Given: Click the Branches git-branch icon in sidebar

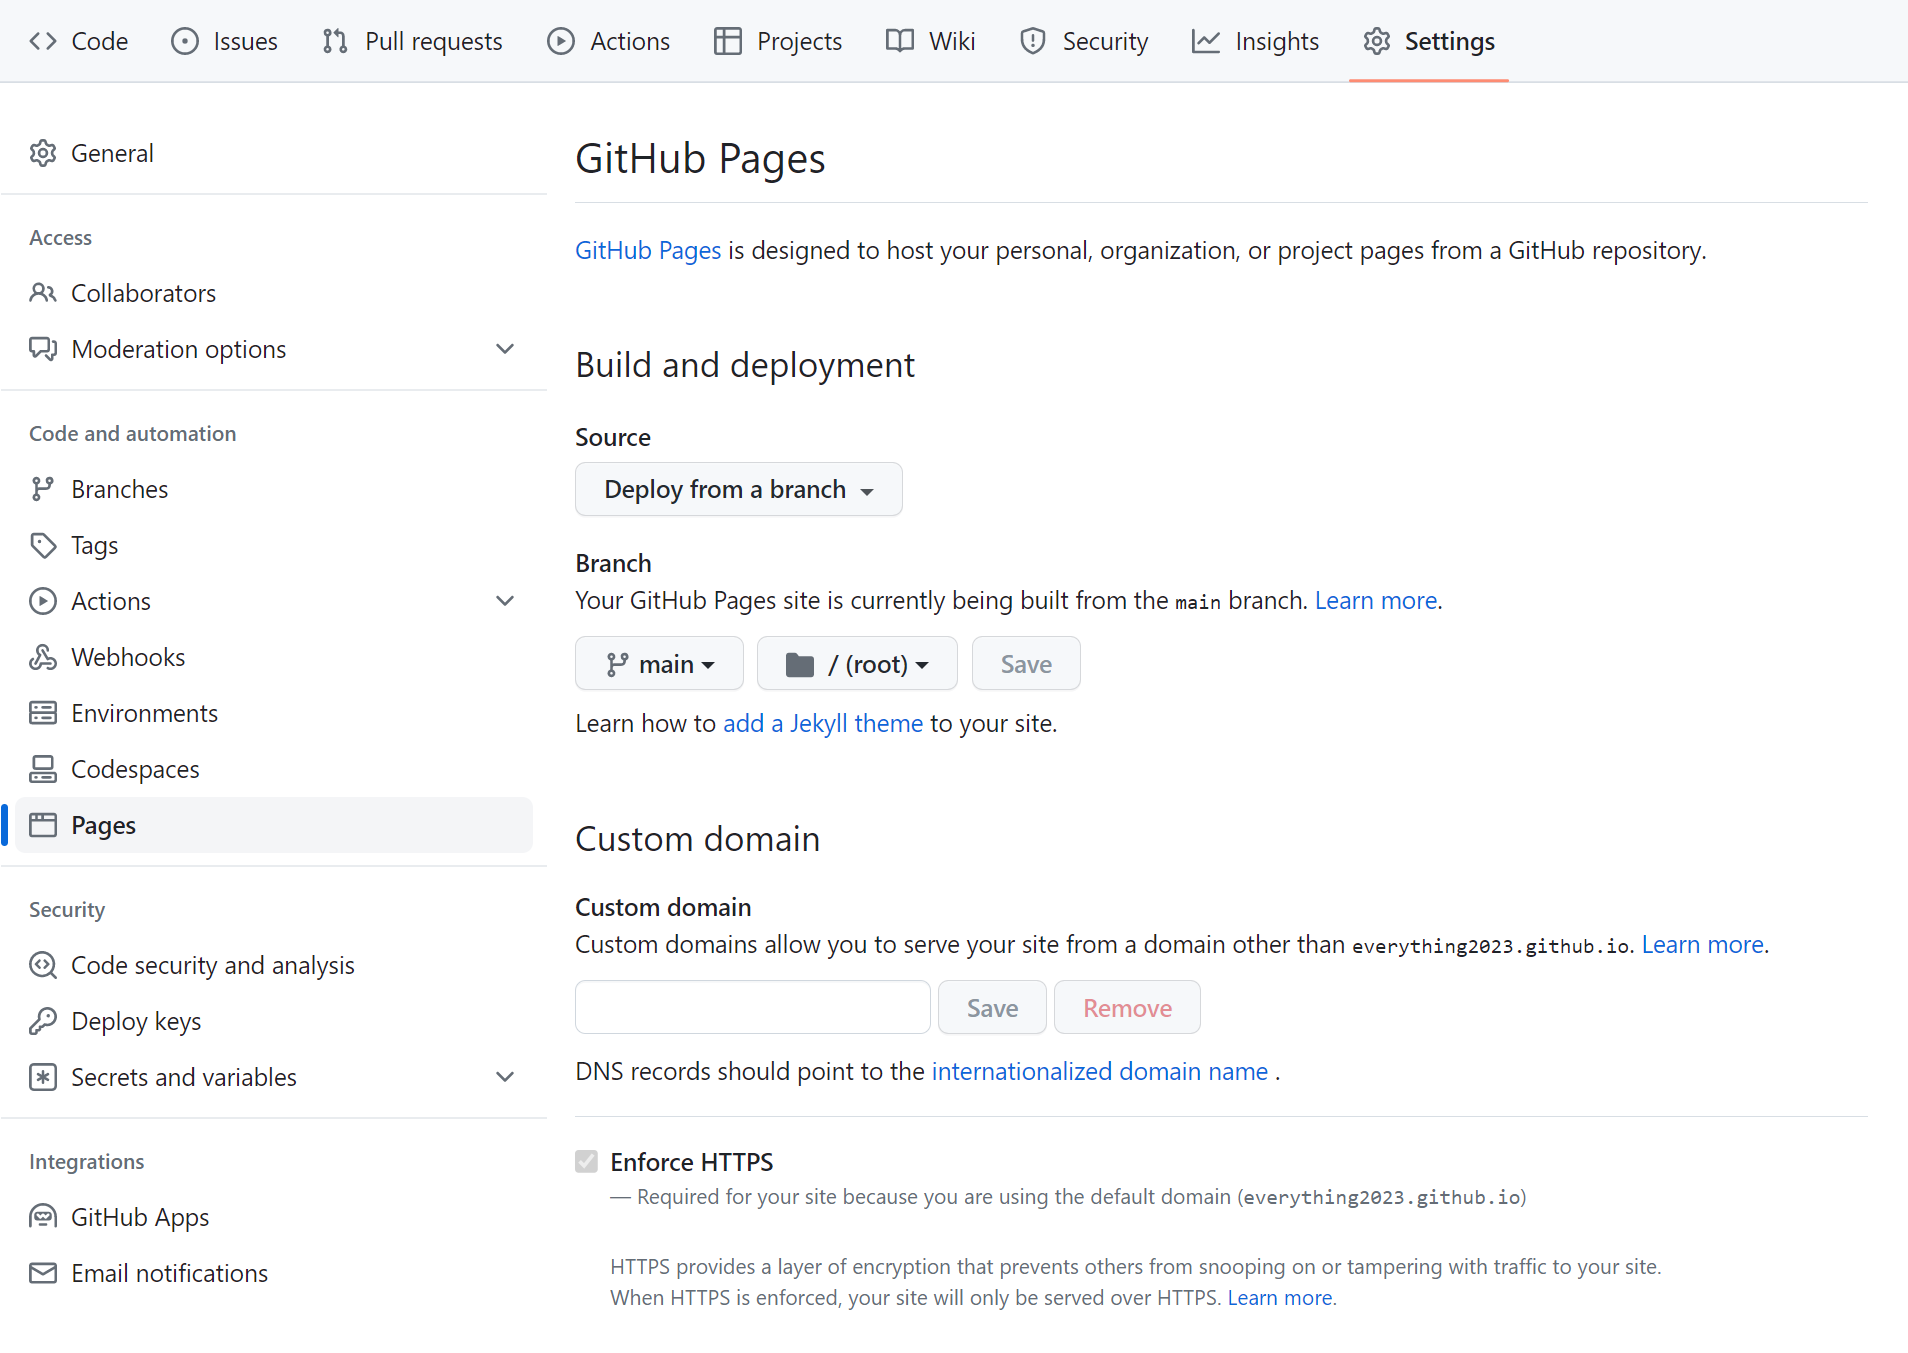Looking at the screenshot, I should [x=43, y=489].
